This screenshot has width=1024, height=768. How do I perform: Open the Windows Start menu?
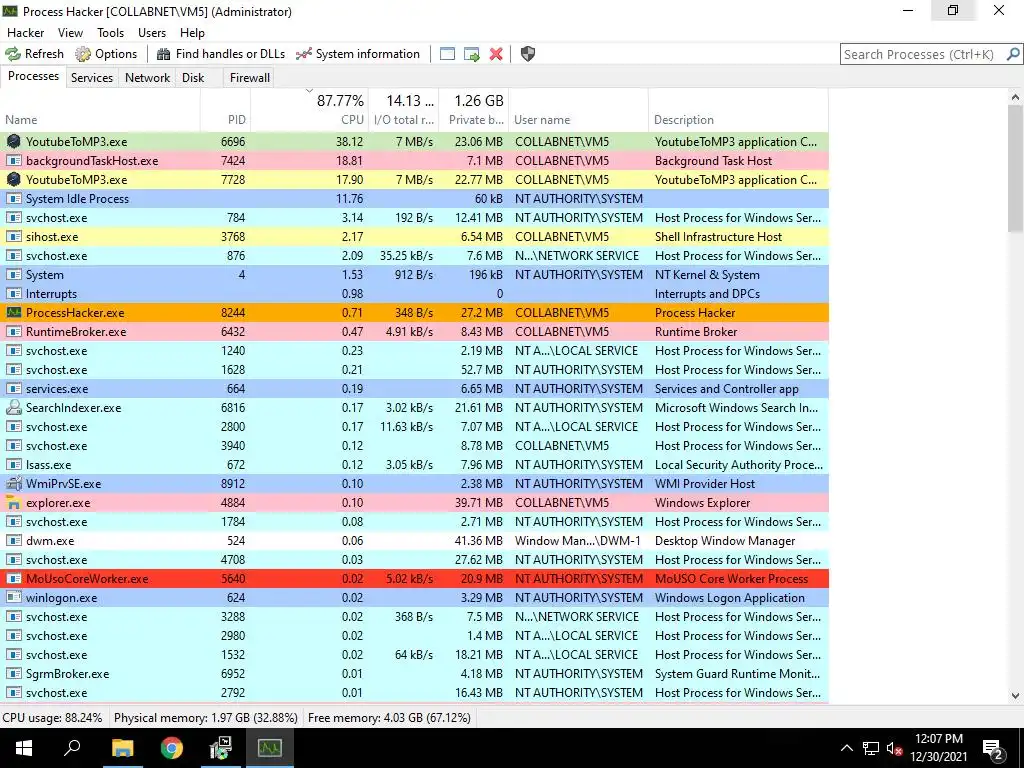pos(24,748)
